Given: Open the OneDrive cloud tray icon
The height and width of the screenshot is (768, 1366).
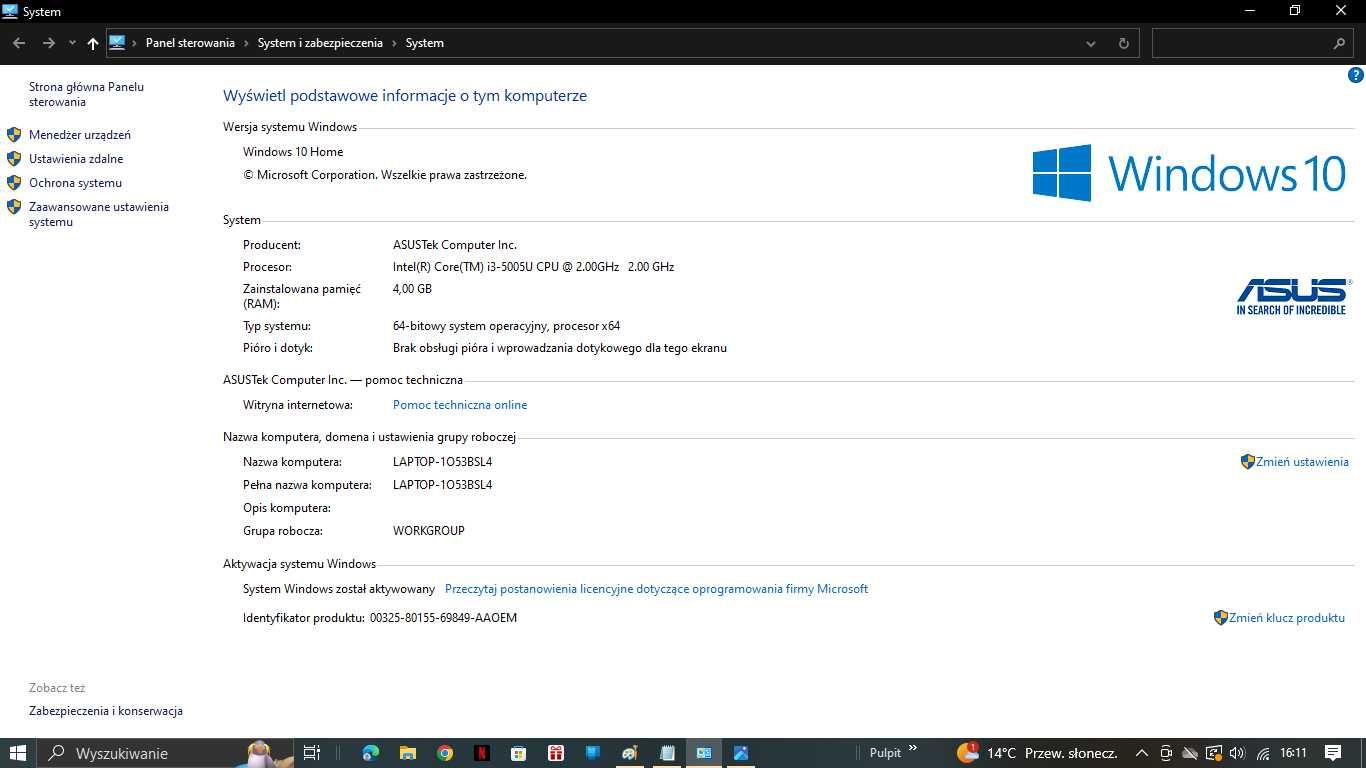Looking at the screenshot, I should tap(1190, 753).
